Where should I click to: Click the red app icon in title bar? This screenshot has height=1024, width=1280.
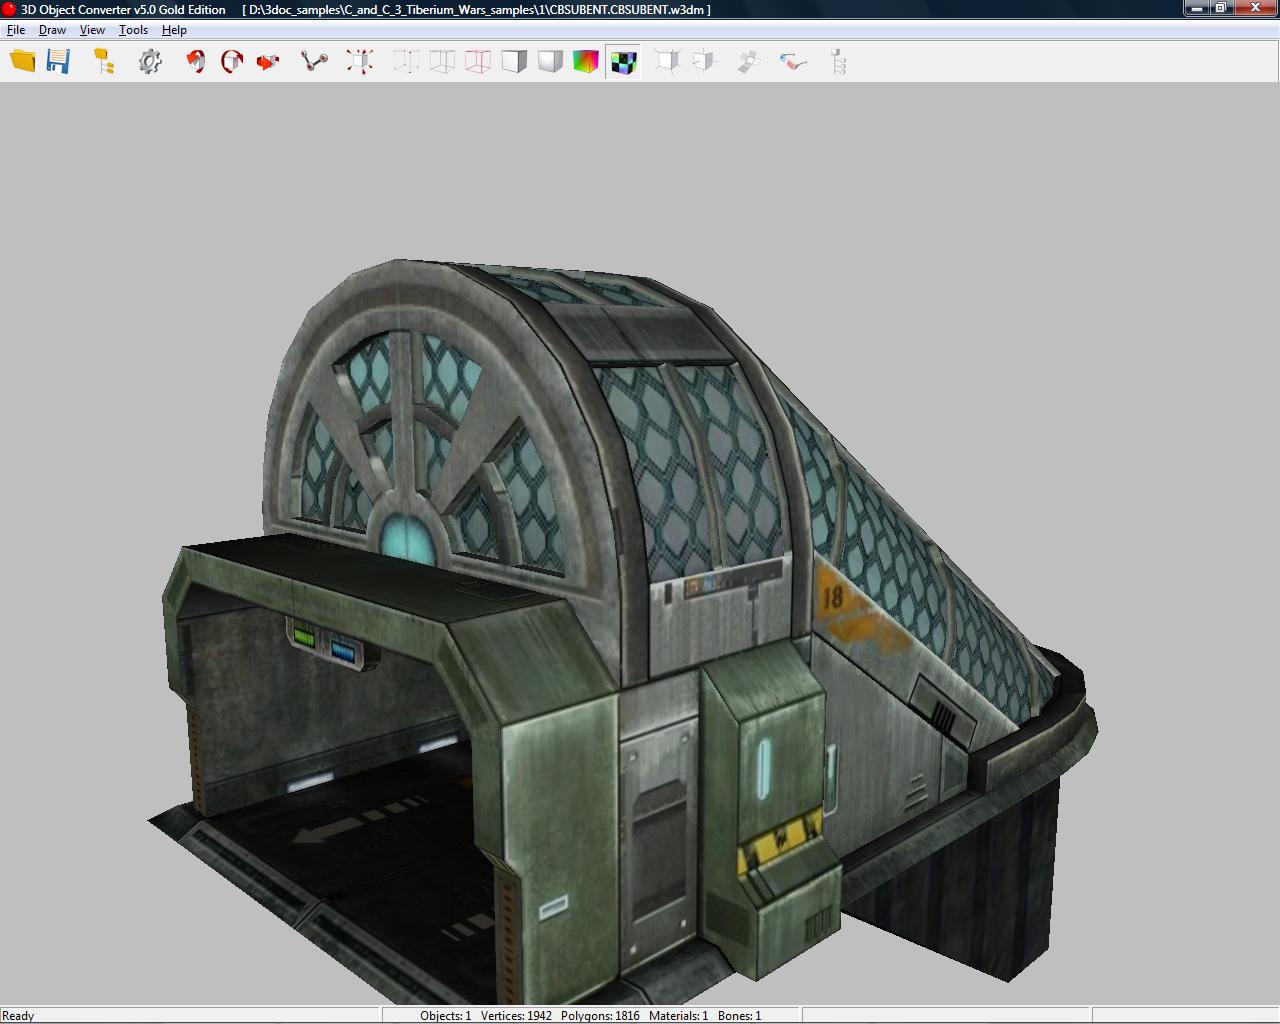coord(9,9)
